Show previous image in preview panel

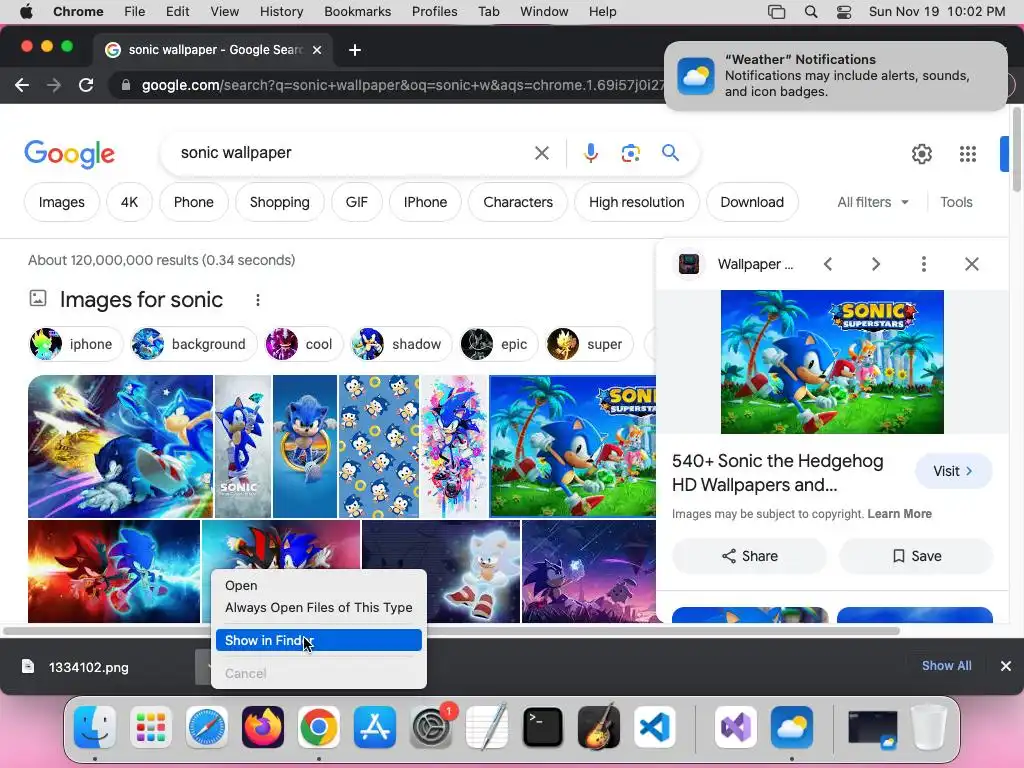click(x=827, y=264)
